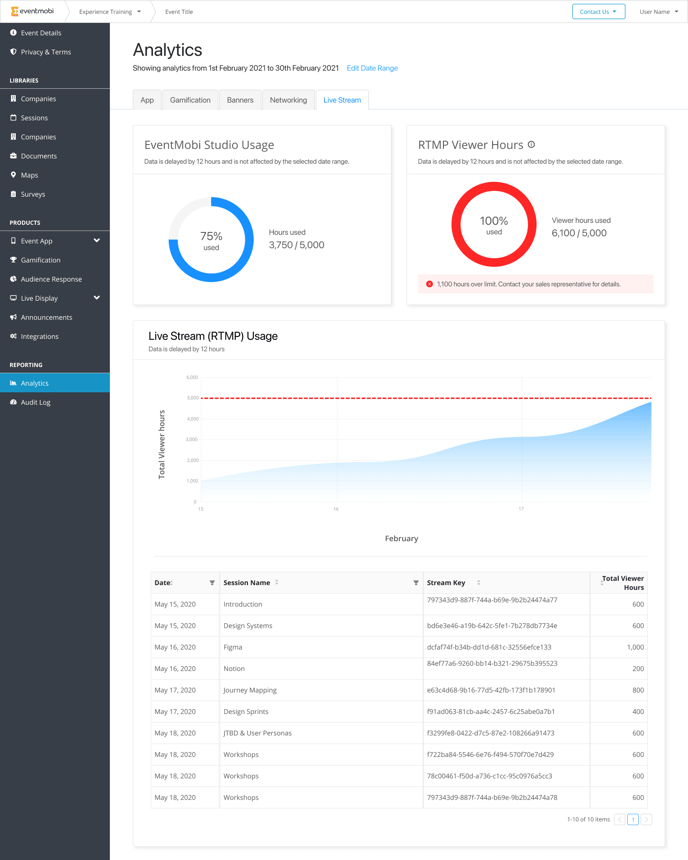Click the first Companies building icon
This screenshot has width=688, height=860.
(13, 99)
